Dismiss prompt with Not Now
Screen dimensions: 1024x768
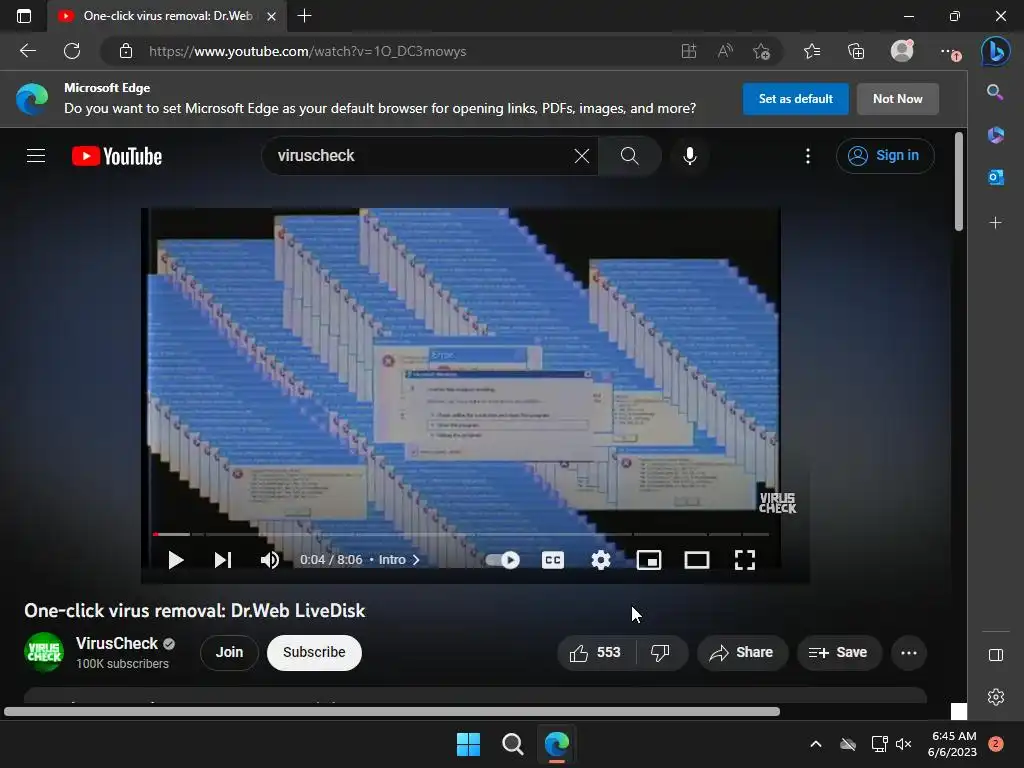click(897, 99)
